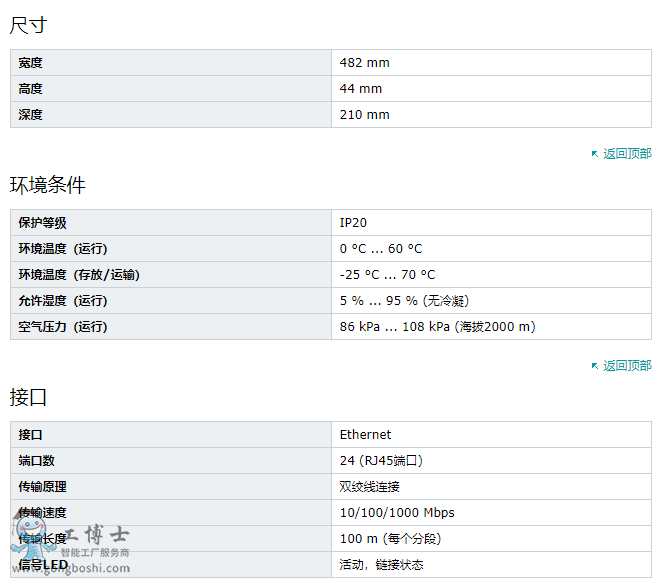Click the 尺寸 section heading
This screenshot has width=666, height=588.
tap(28, 25)
